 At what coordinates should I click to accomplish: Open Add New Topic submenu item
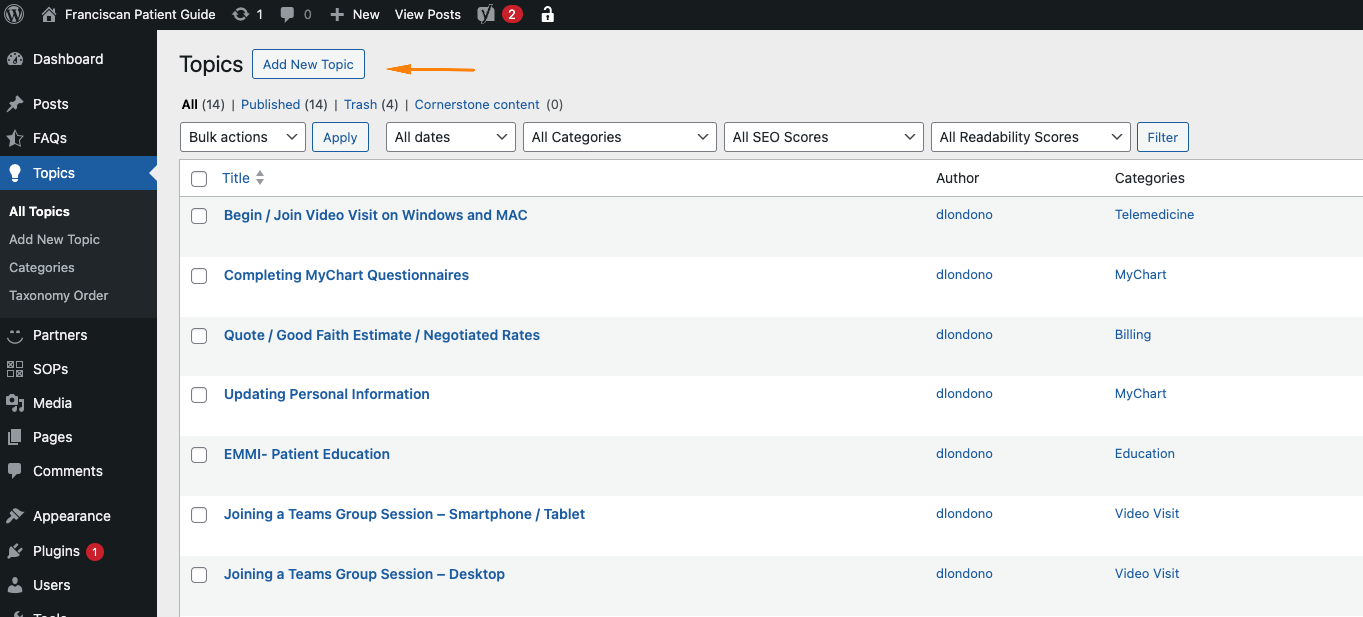click(x=54, y=240)
